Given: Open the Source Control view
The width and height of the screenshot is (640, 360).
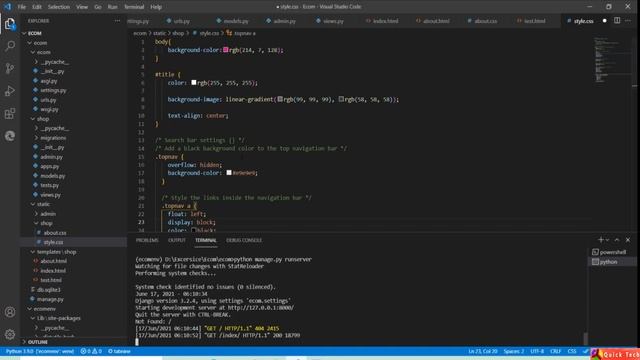Looking at the screenshot, I should pos(10,68).
